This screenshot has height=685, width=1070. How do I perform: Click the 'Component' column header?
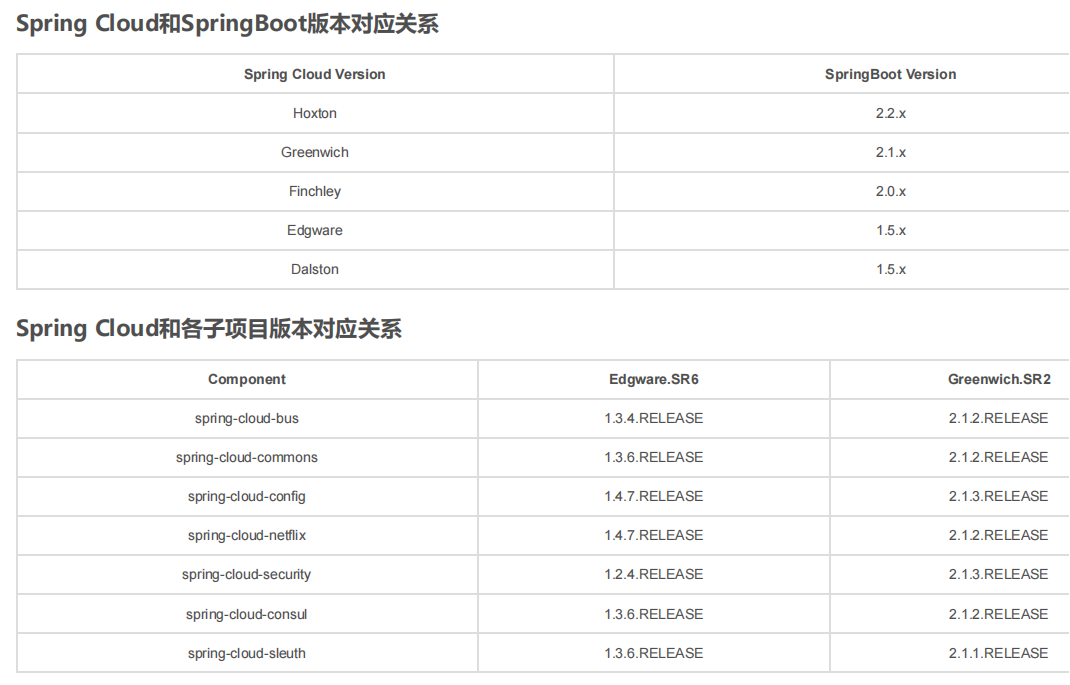coord(247,379)
